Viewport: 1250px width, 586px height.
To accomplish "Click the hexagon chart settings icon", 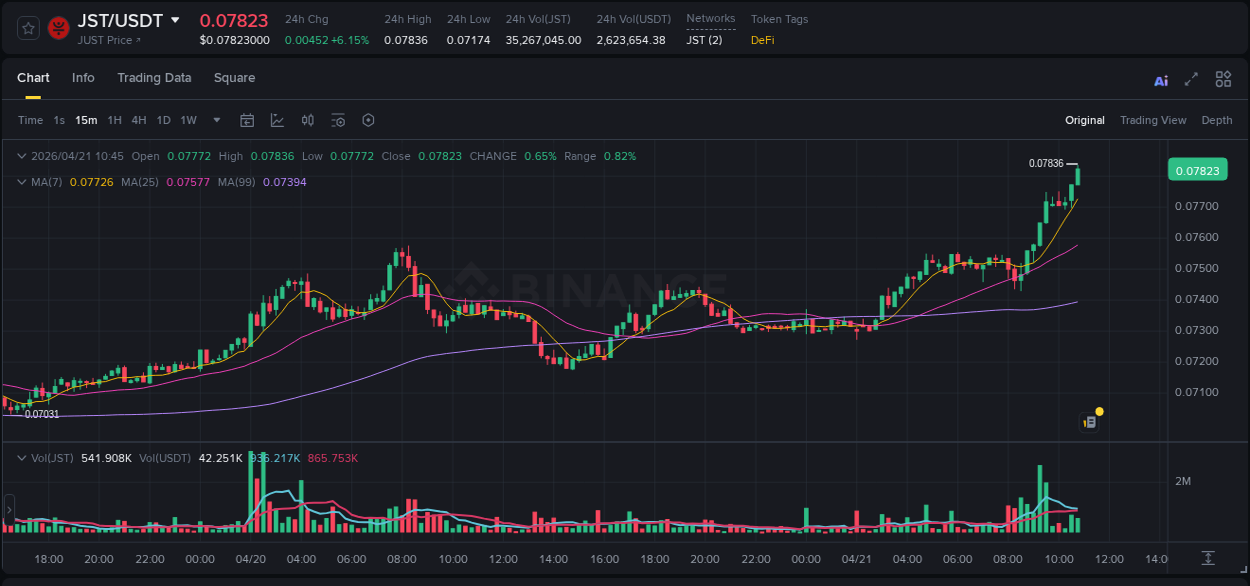I will click(368, 120).
